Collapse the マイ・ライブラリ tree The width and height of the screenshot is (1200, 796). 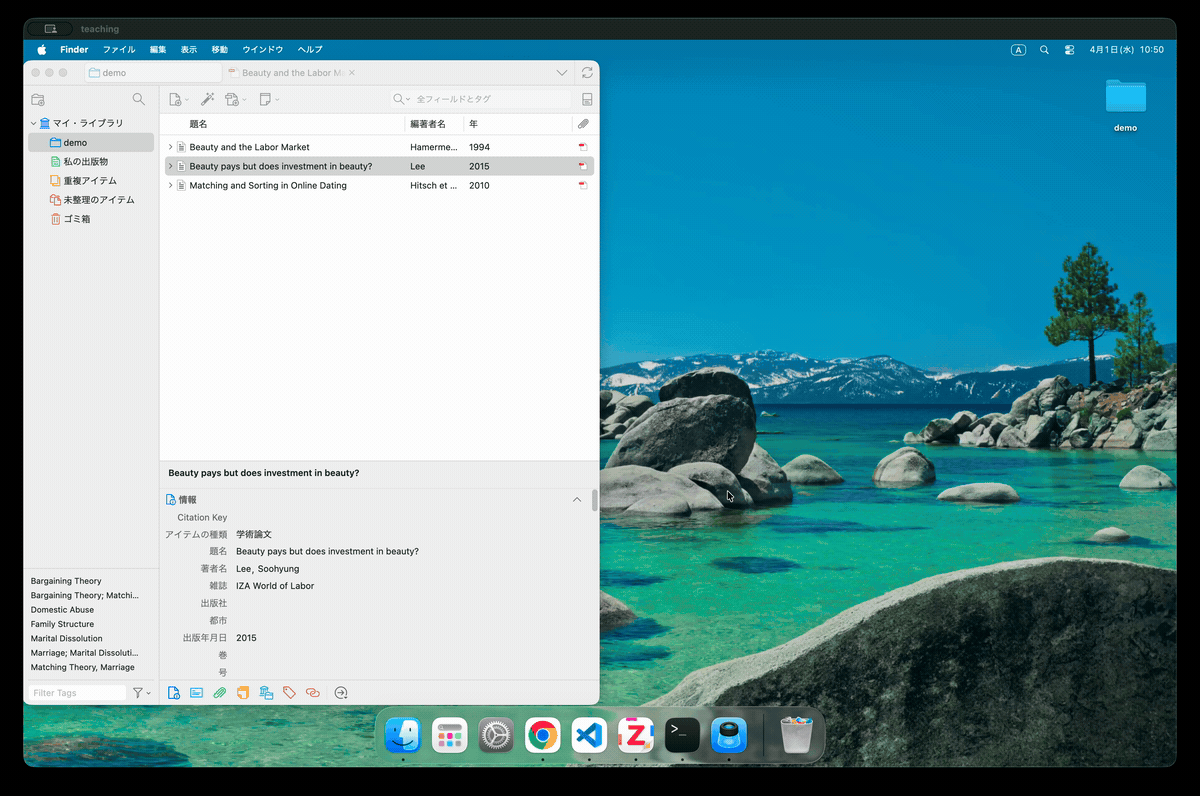tap(33, 124)
